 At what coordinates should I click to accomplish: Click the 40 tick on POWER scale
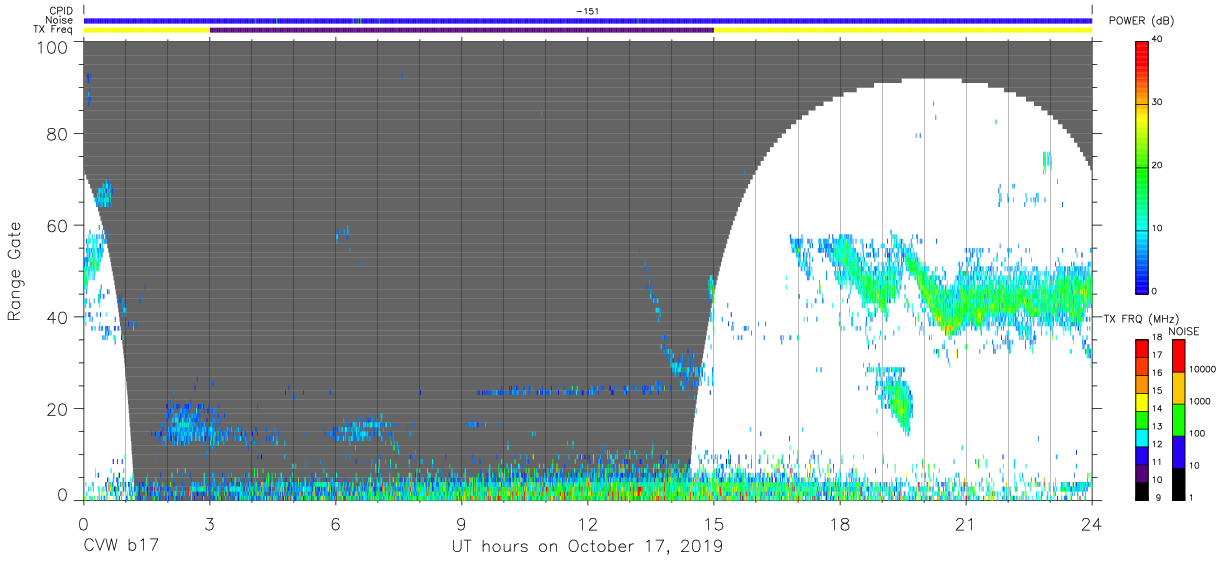[x=1158, y=40]
